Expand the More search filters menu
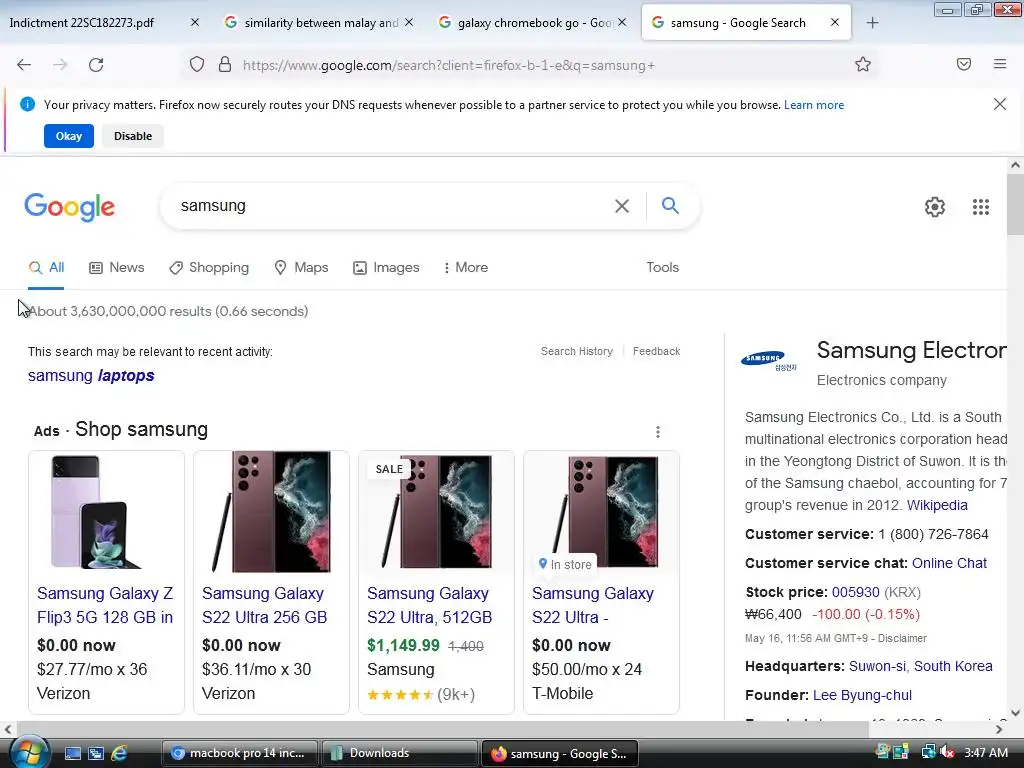 pos(466,268)
